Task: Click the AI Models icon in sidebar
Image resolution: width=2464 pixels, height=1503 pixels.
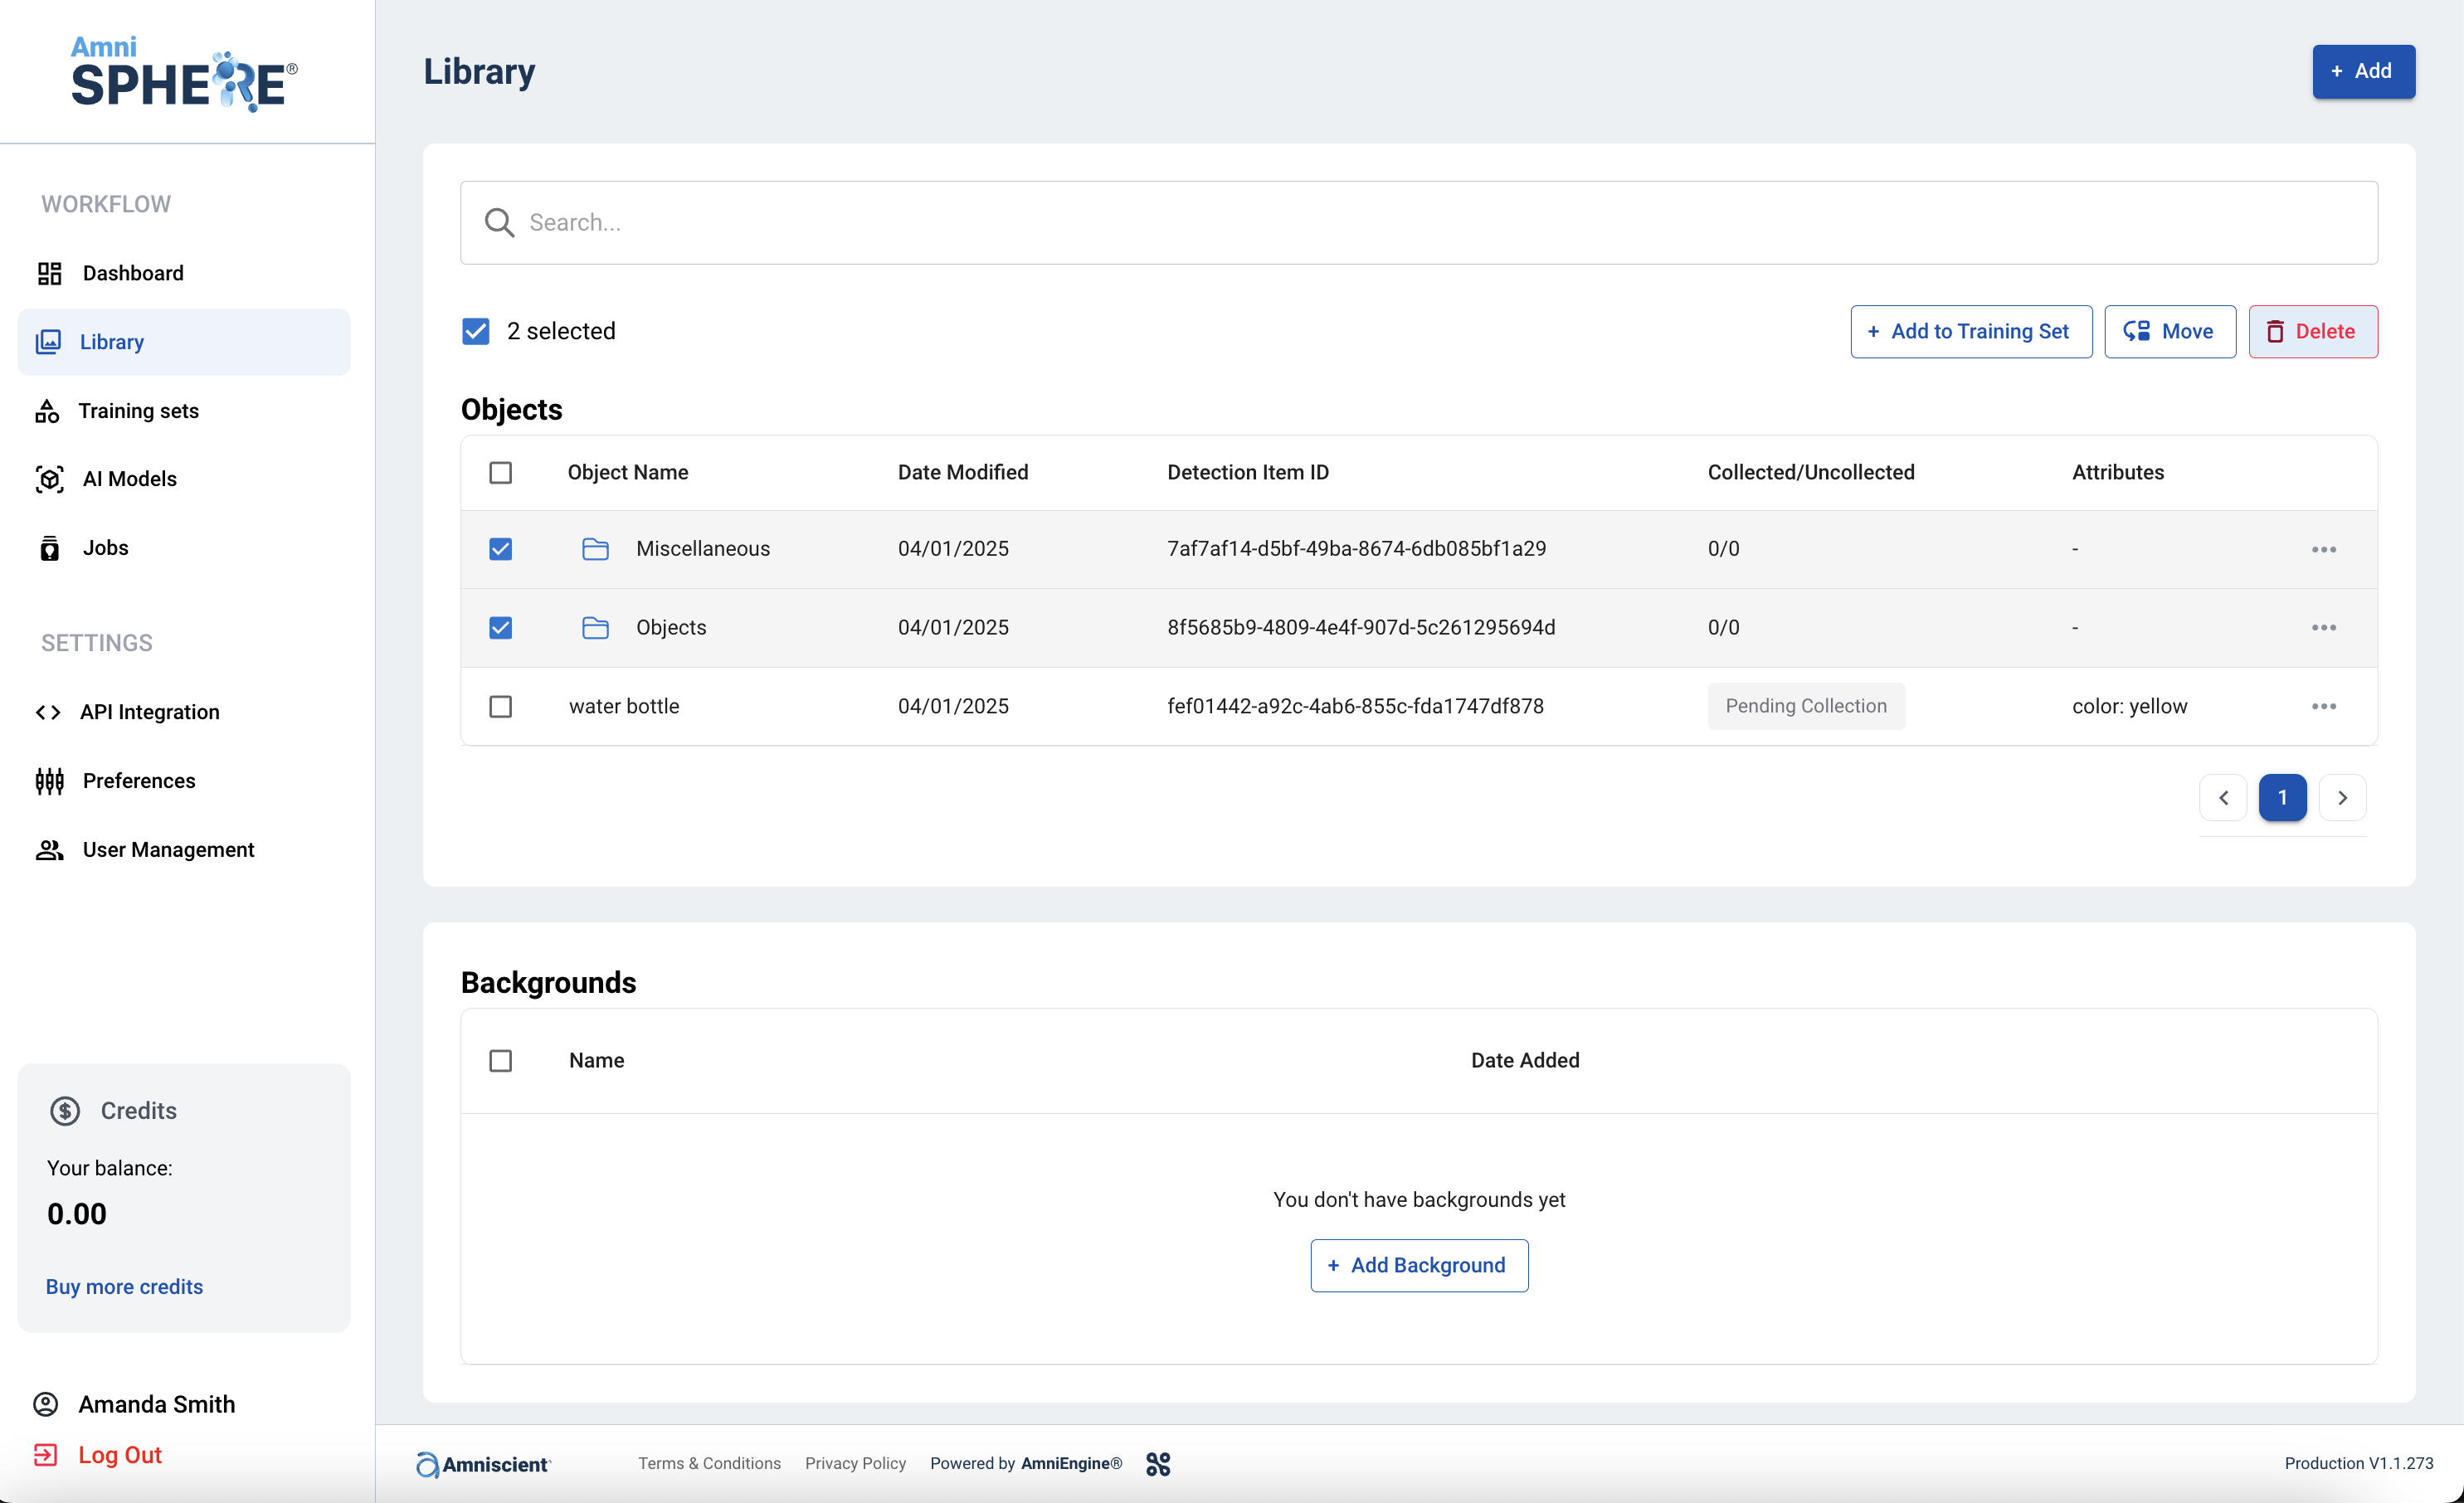Action: (x=49, y=479)
